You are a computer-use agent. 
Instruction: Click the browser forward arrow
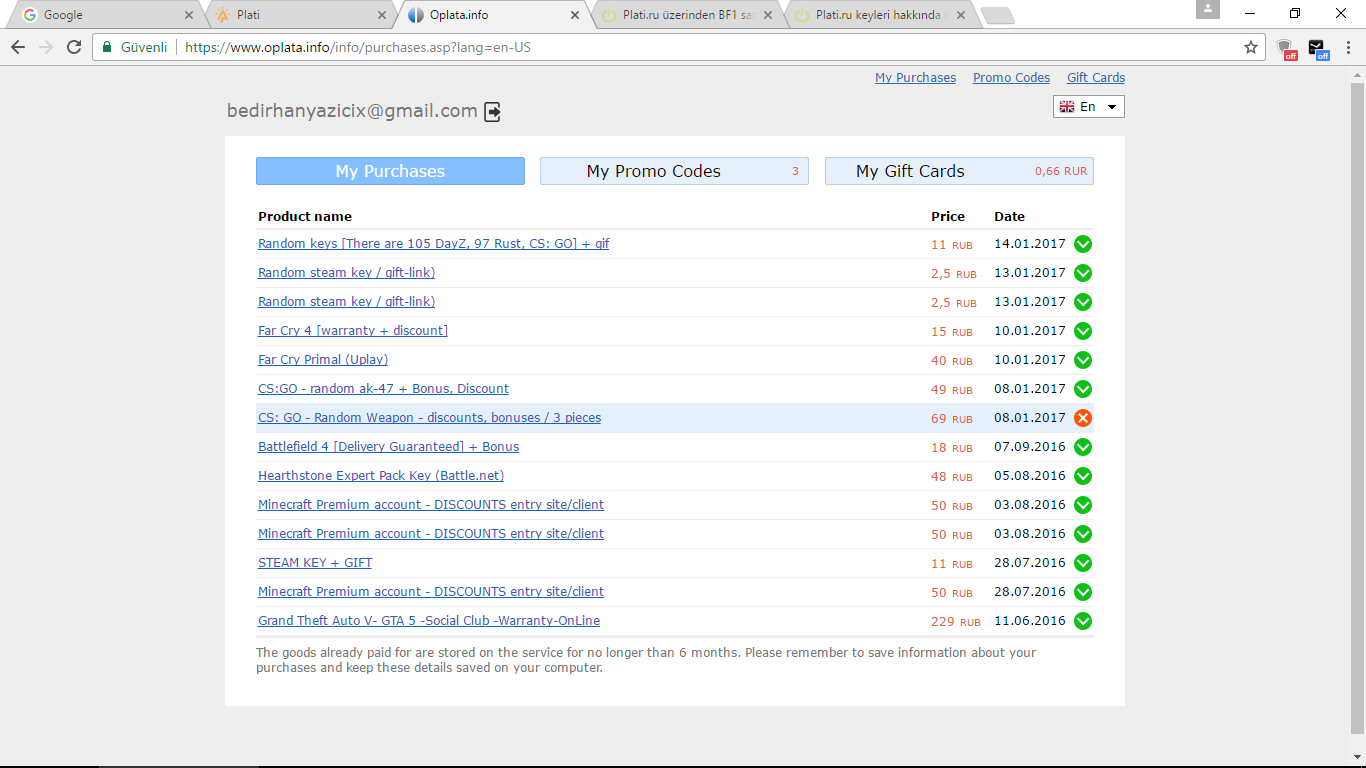[x=46, y=47]
